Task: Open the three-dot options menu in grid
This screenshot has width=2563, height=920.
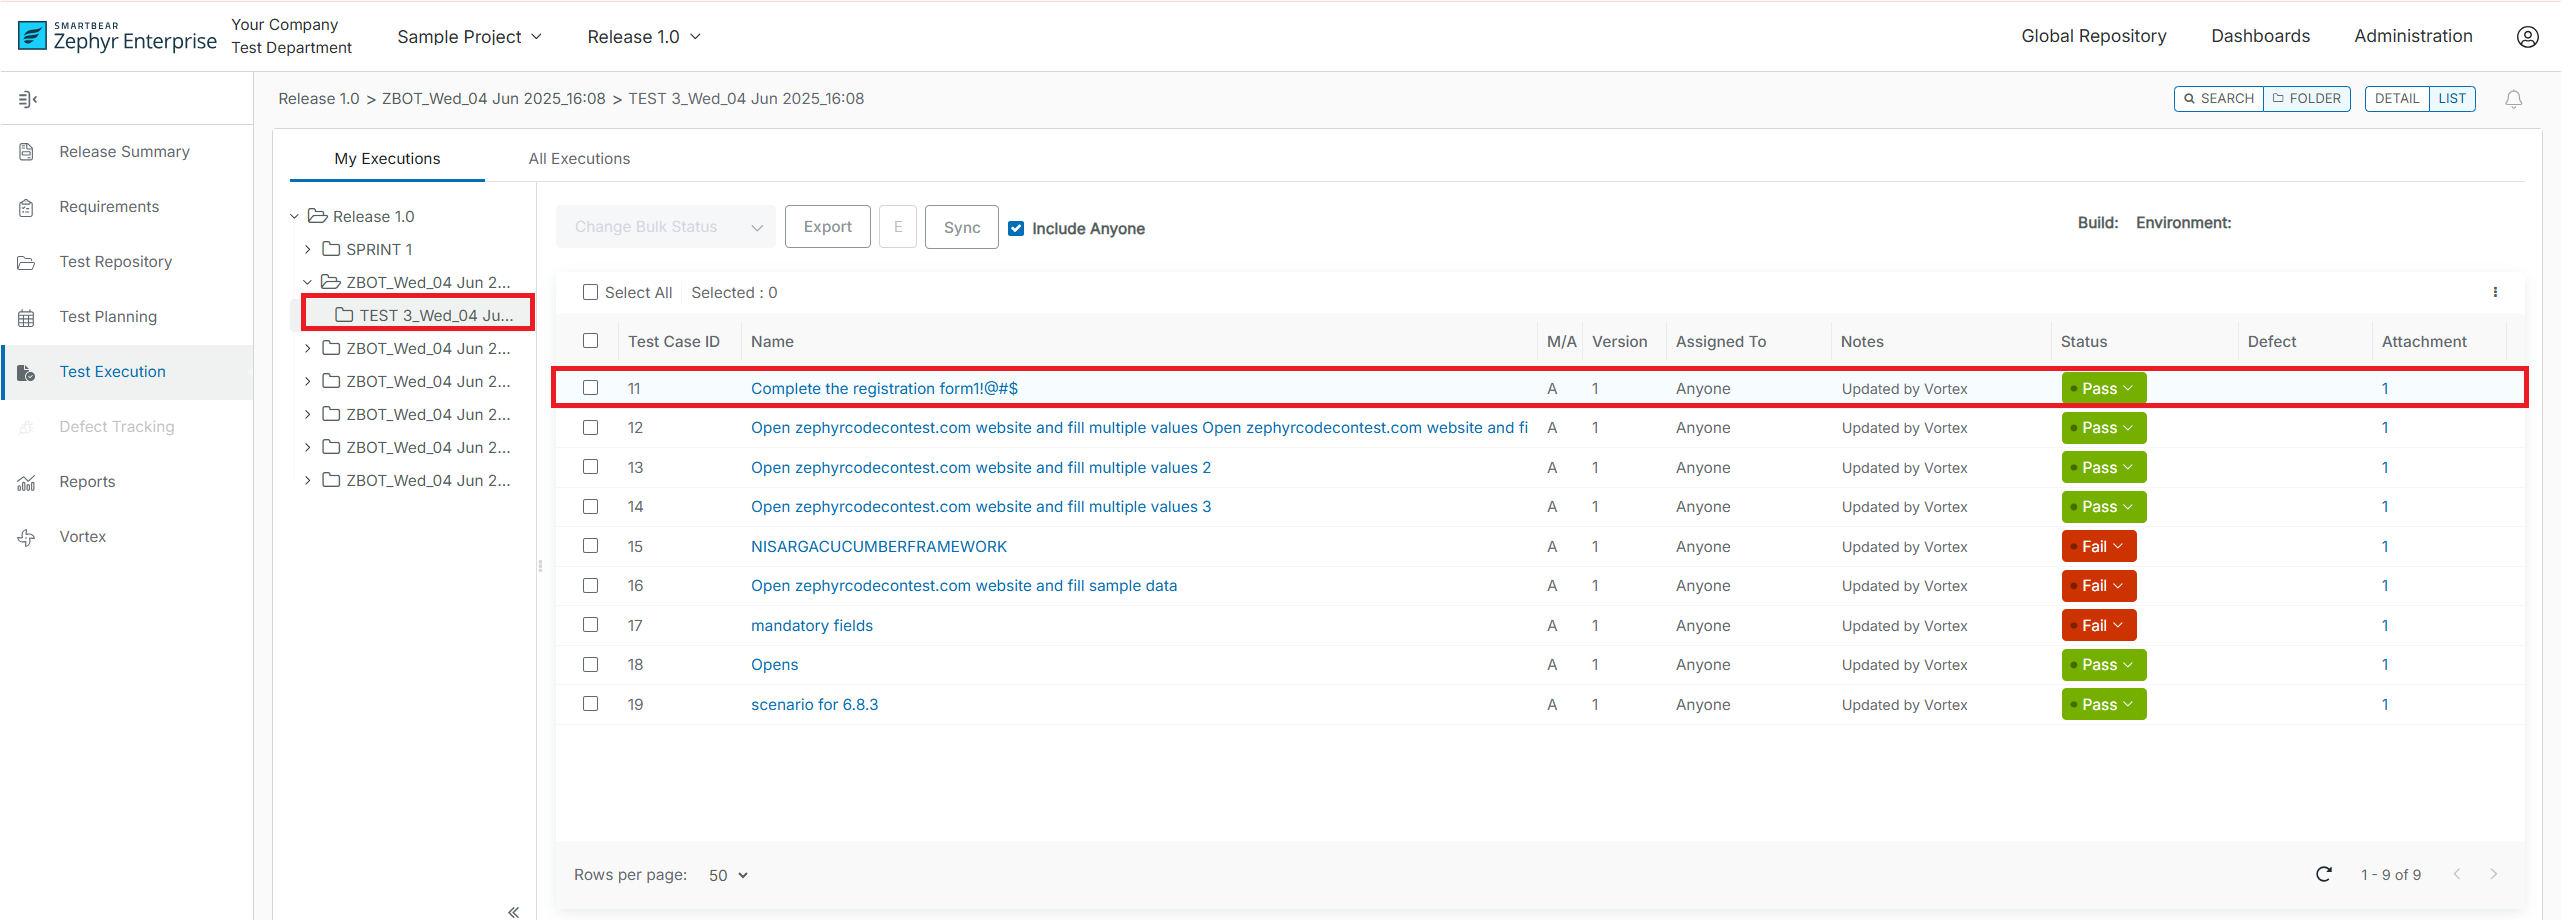Action: point(2495,293)
